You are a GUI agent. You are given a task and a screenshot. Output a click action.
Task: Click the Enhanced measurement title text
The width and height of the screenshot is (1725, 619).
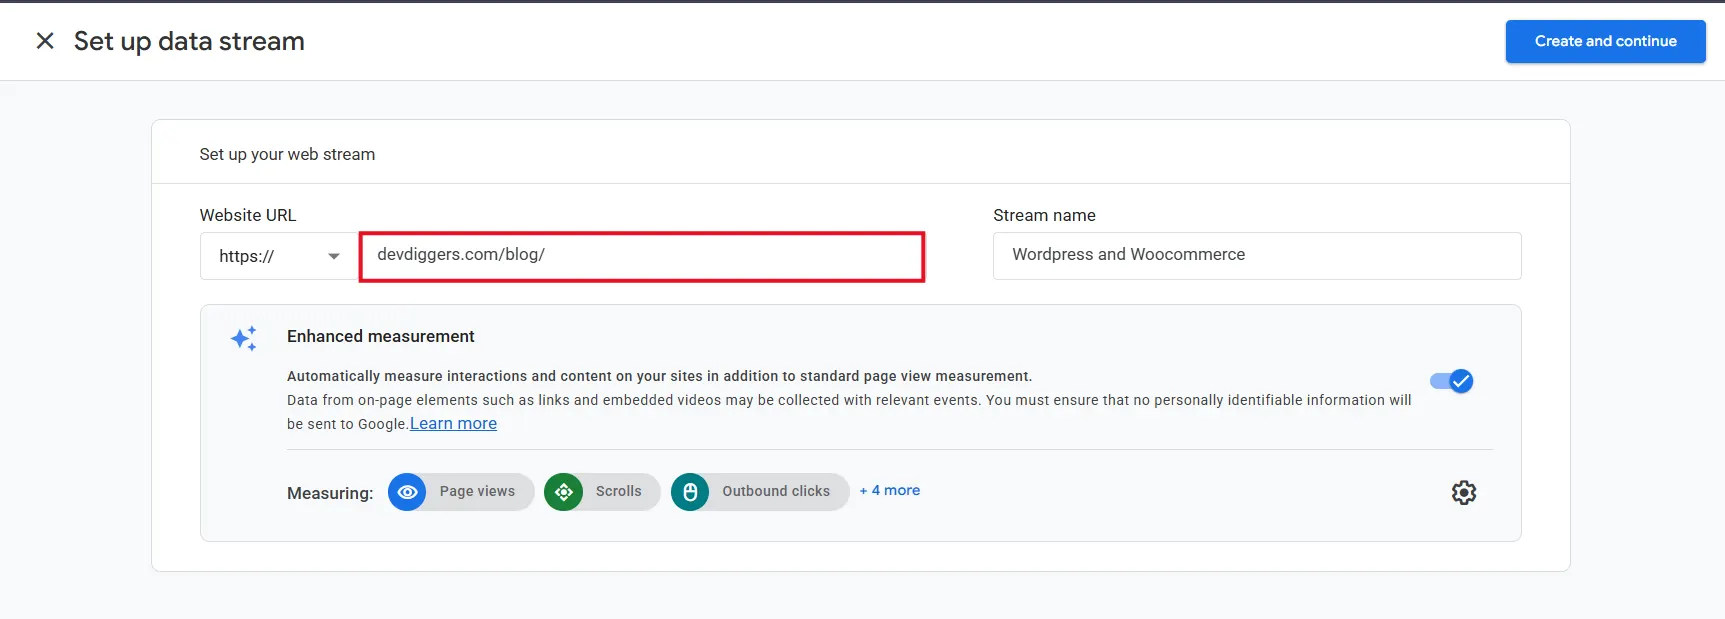point(381,336)
